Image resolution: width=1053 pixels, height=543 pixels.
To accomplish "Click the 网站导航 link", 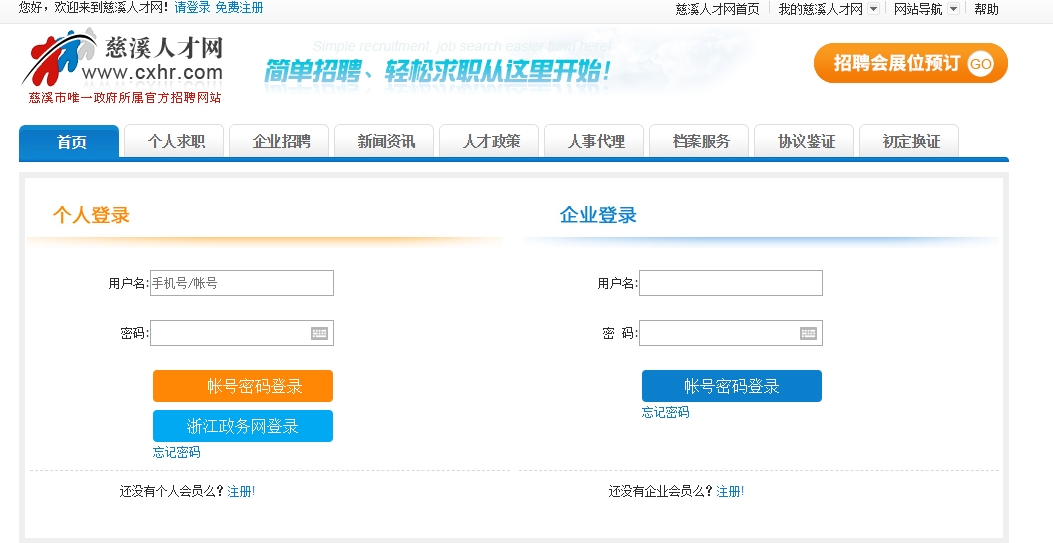I will [917, 9].
